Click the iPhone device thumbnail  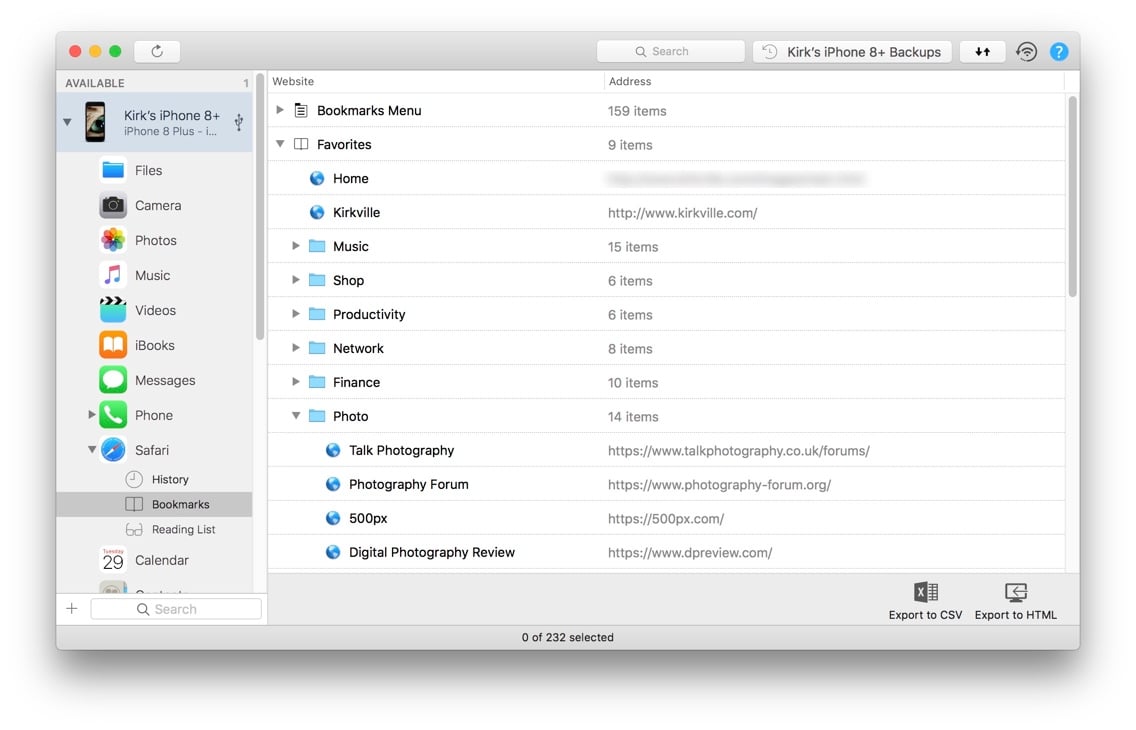(x=95, y=122)
